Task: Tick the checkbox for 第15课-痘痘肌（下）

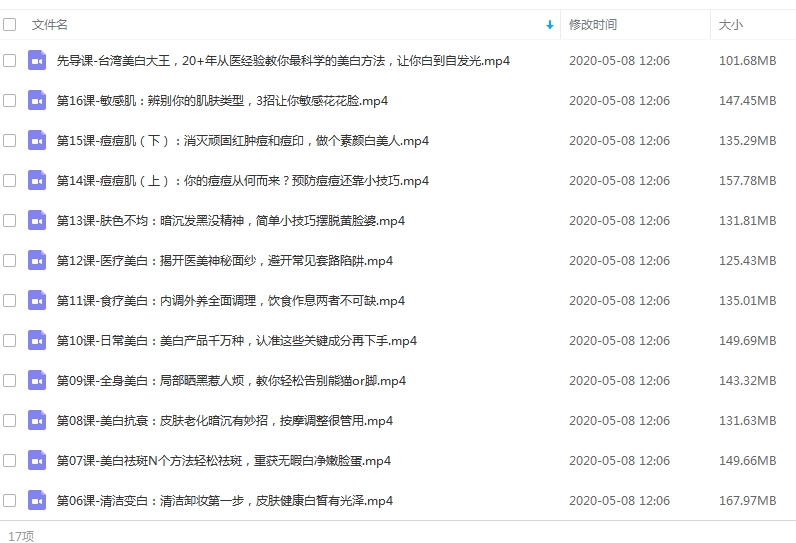Action: (10, 141)
